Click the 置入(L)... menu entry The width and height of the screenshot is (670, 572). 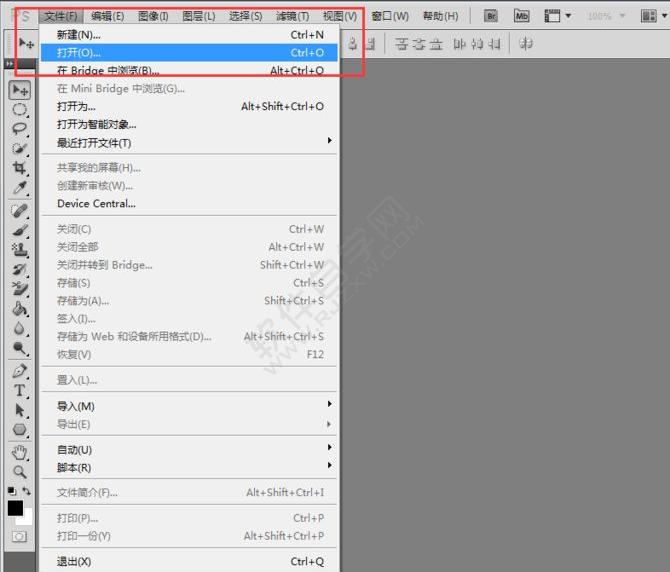click(189, 380)
